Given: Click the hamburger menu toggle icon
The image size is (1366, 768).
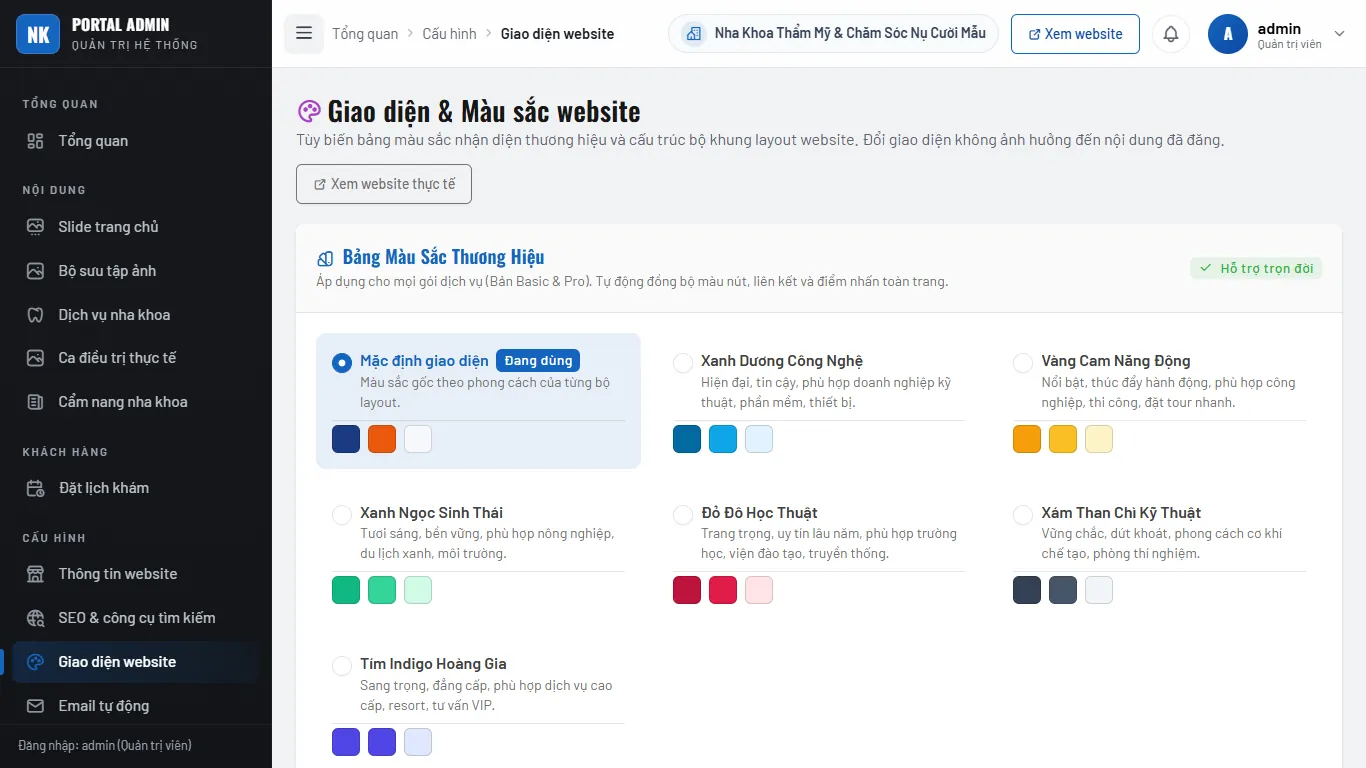Looking at the screenshot, I should [304, 33].
